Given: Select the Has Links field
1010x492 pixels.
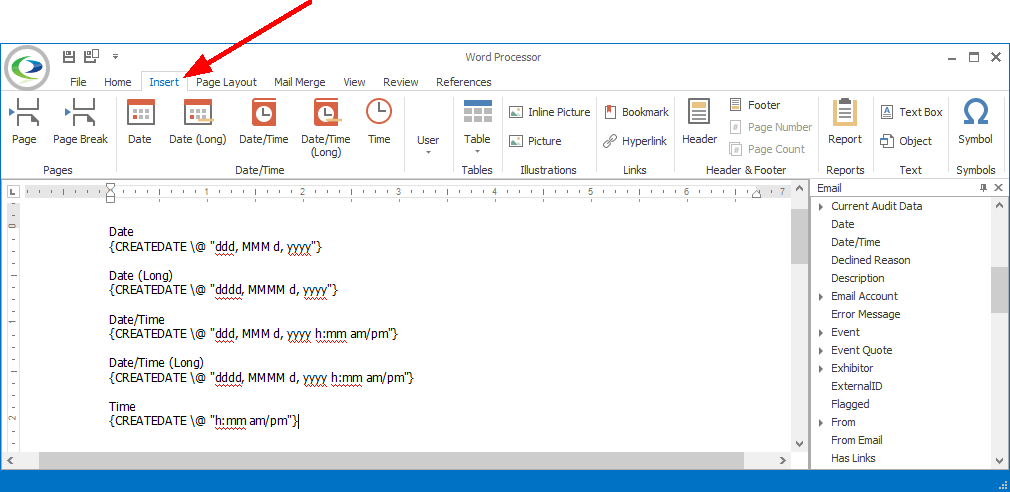Looking at the screenshot, I should pyautogui.click(x=853, y=459).
